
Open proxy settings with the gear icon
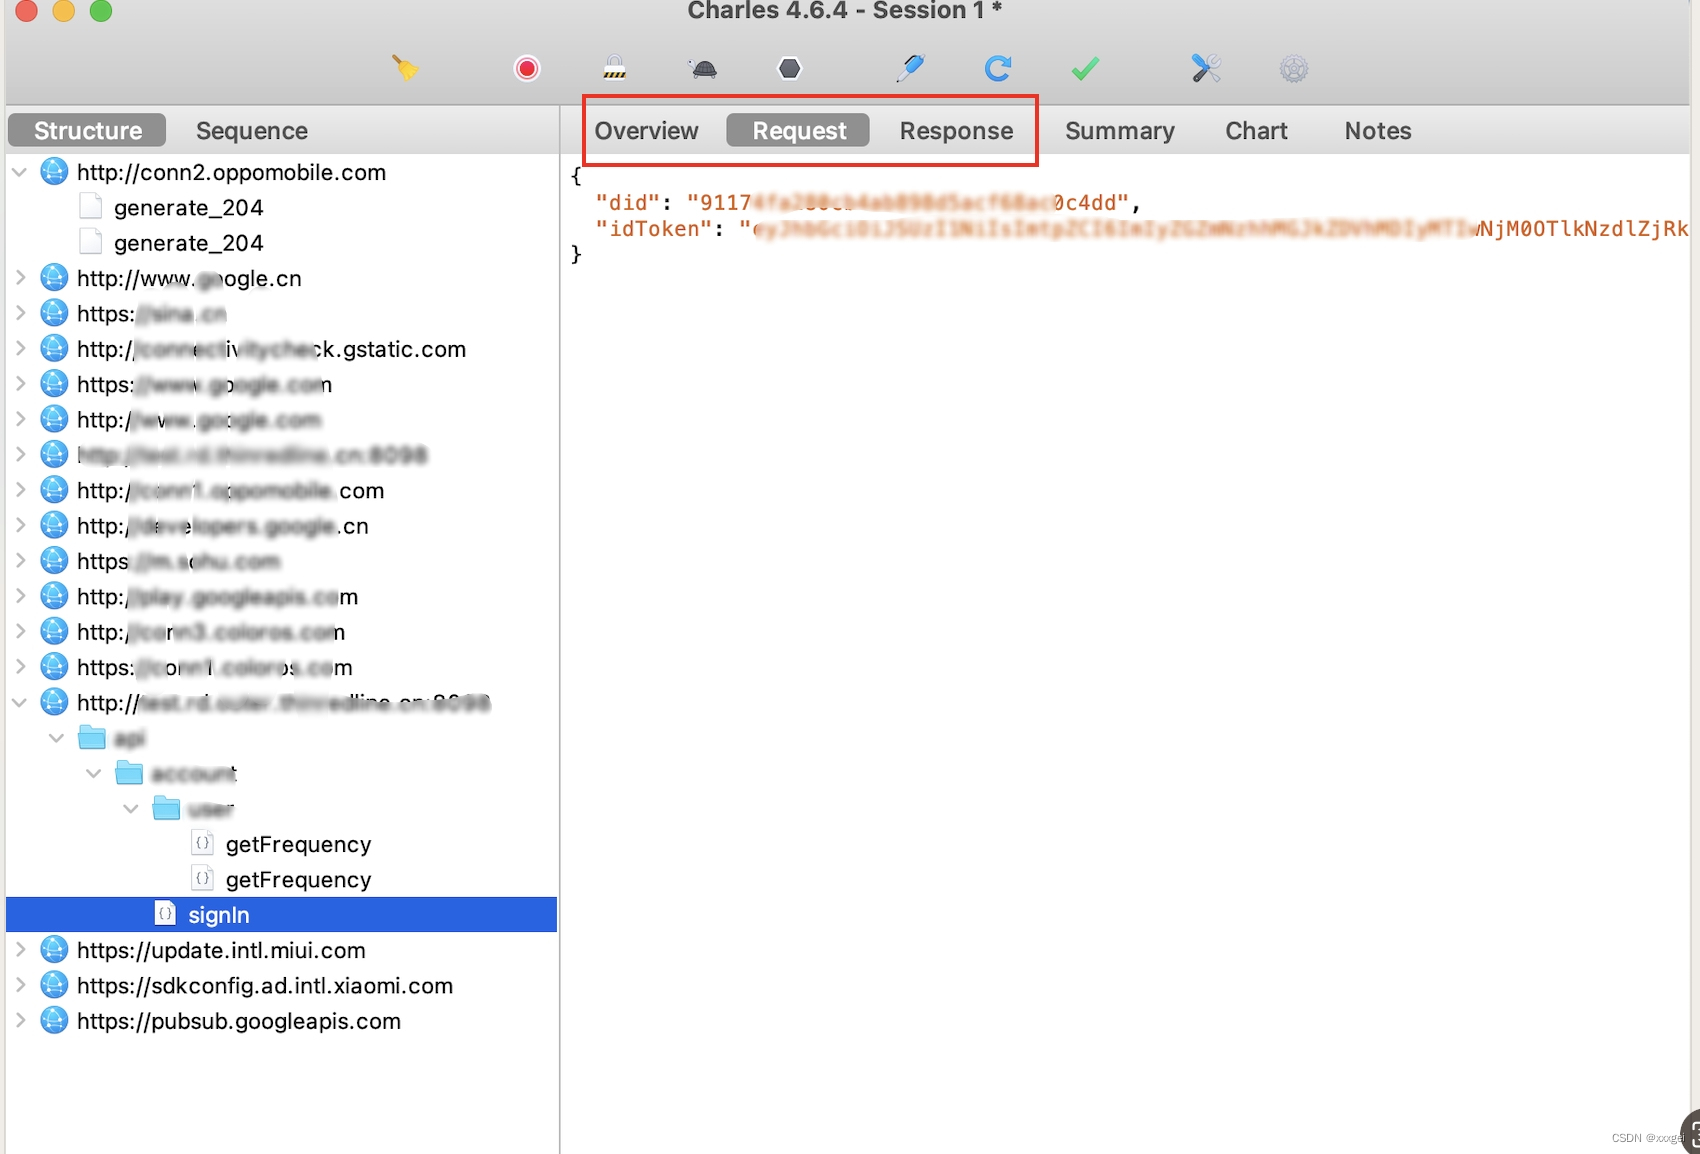point(1292,68)
